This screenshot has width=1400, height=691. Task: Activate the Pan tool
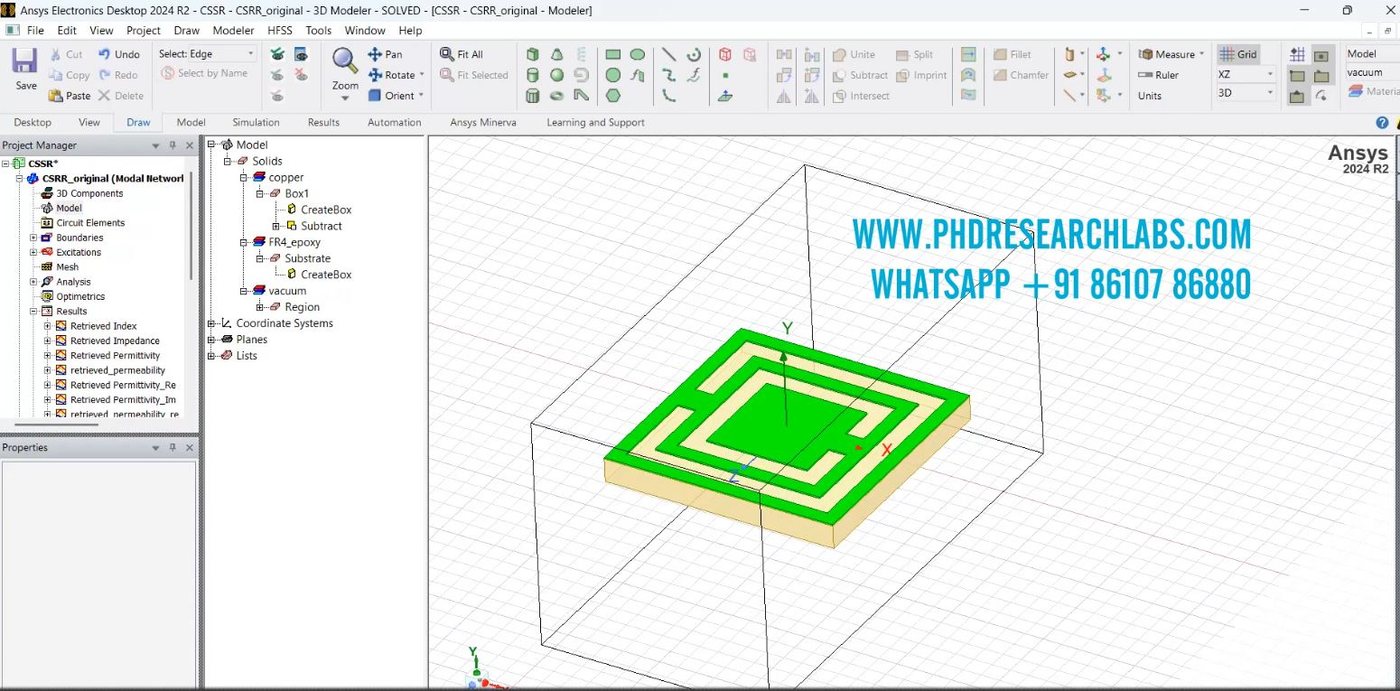click(385, 54)
